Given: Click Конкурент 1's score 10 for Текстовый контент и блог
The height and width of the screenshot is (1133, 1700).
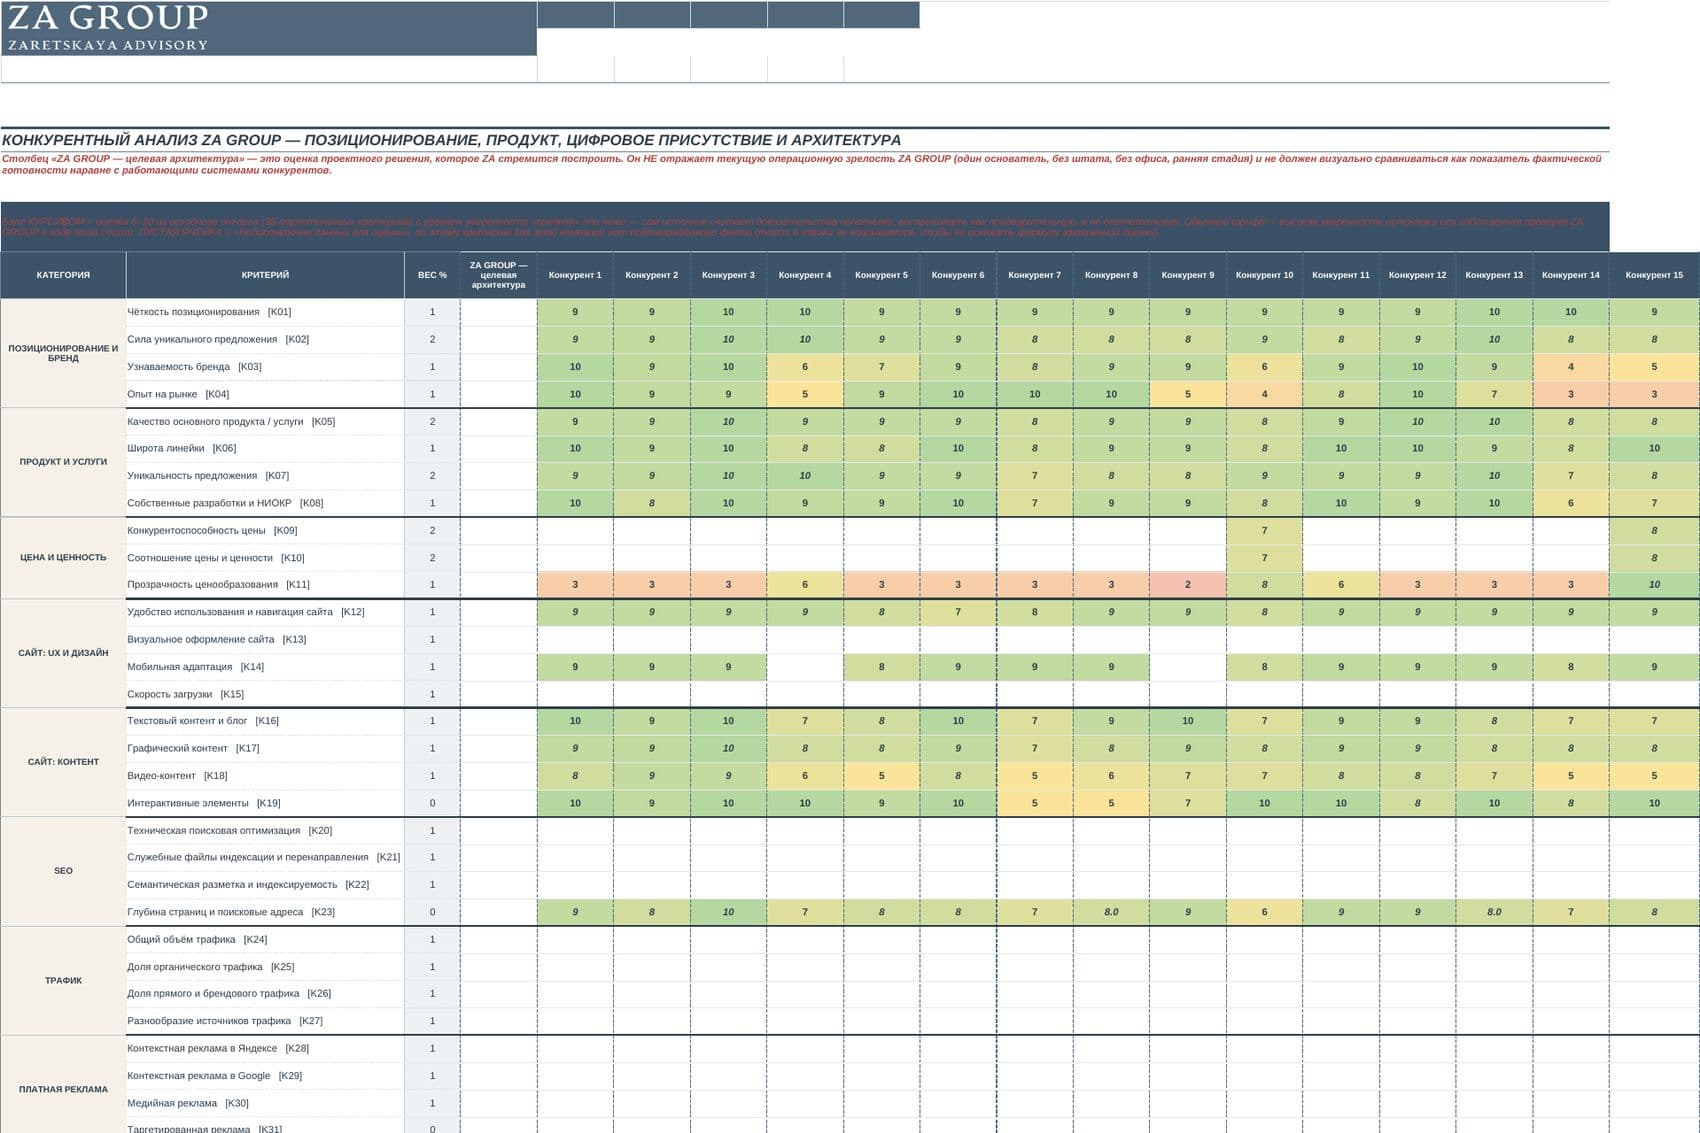Looking at the screenshot, I should (x=575, y=721).
